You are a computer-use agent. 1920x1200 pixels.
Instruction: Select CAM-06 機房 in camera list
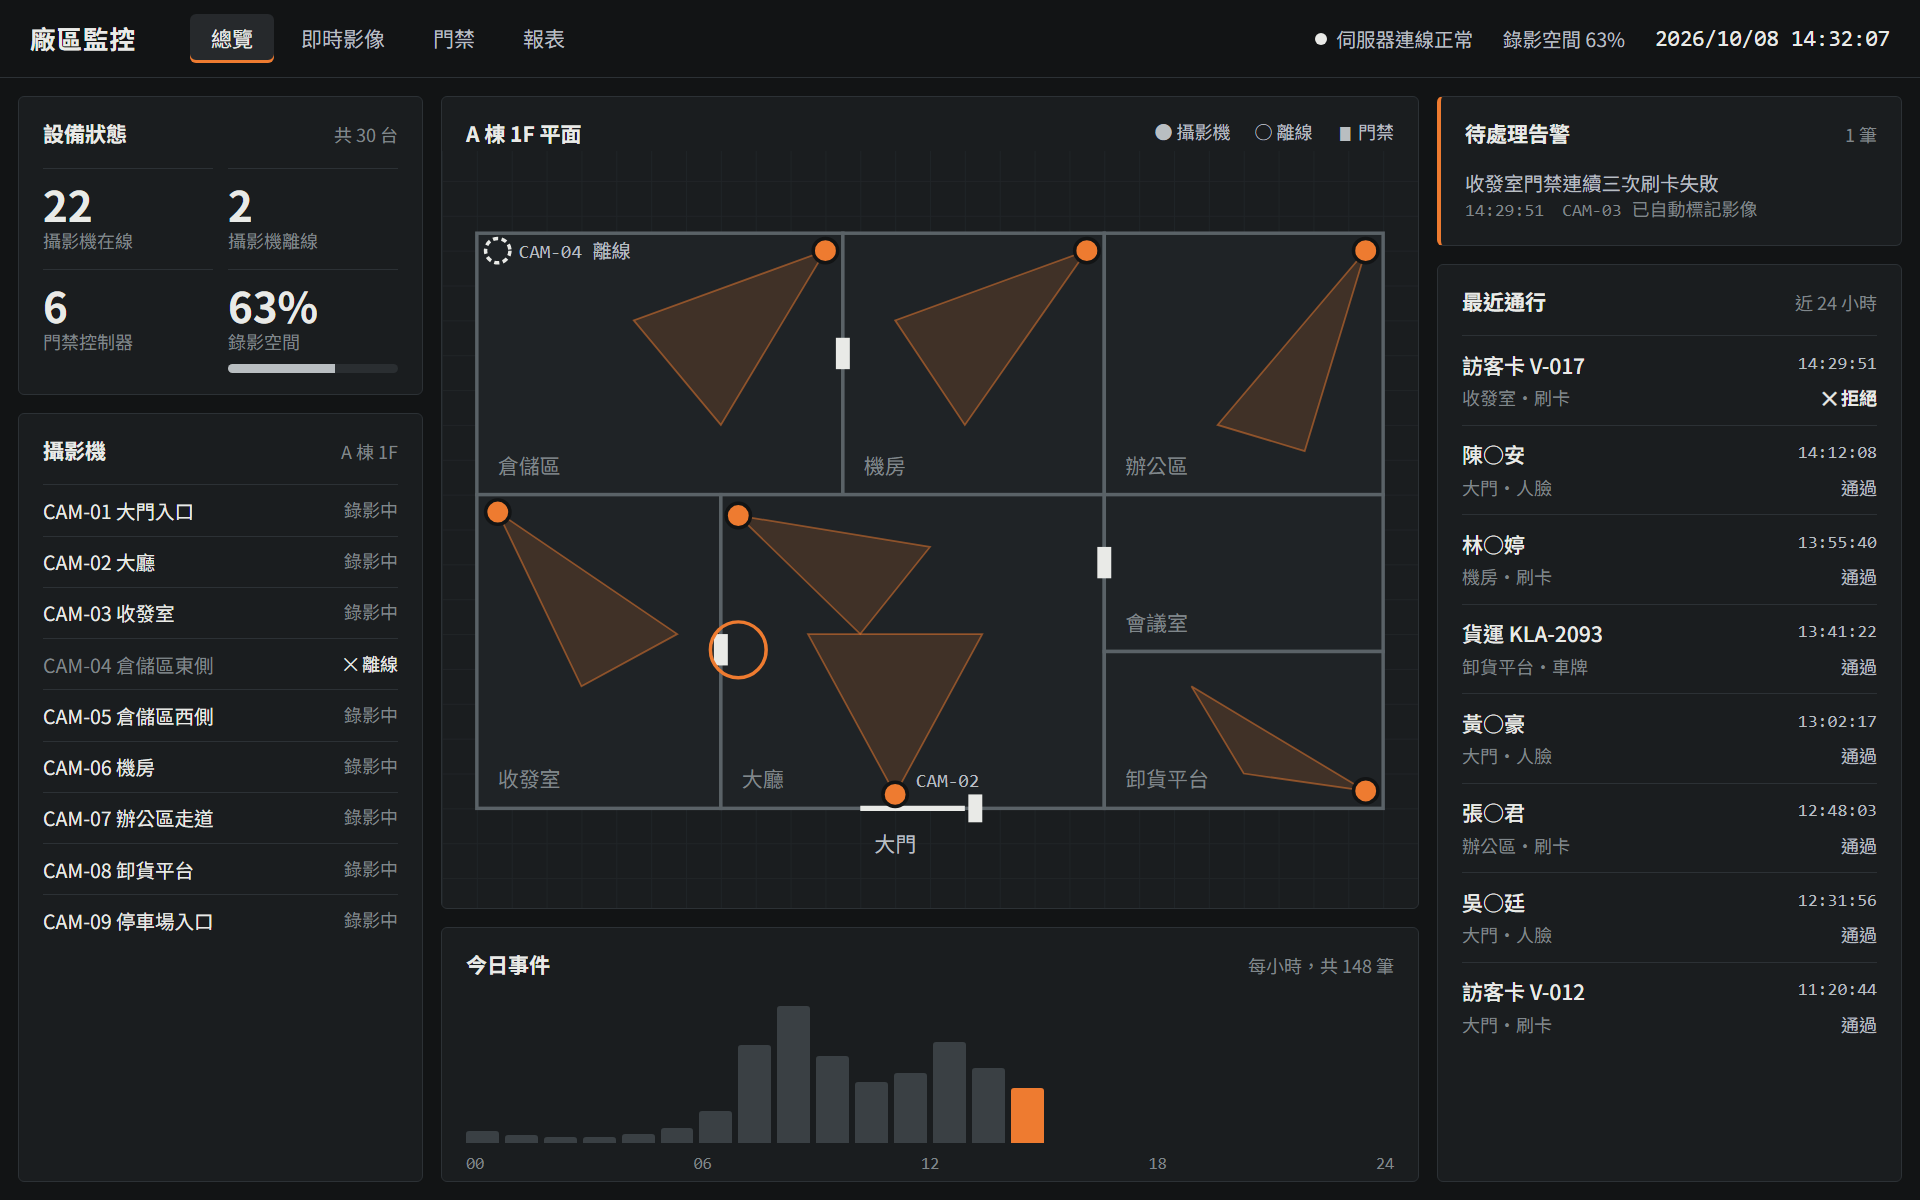pyautogui.click(x=220, y=767)
